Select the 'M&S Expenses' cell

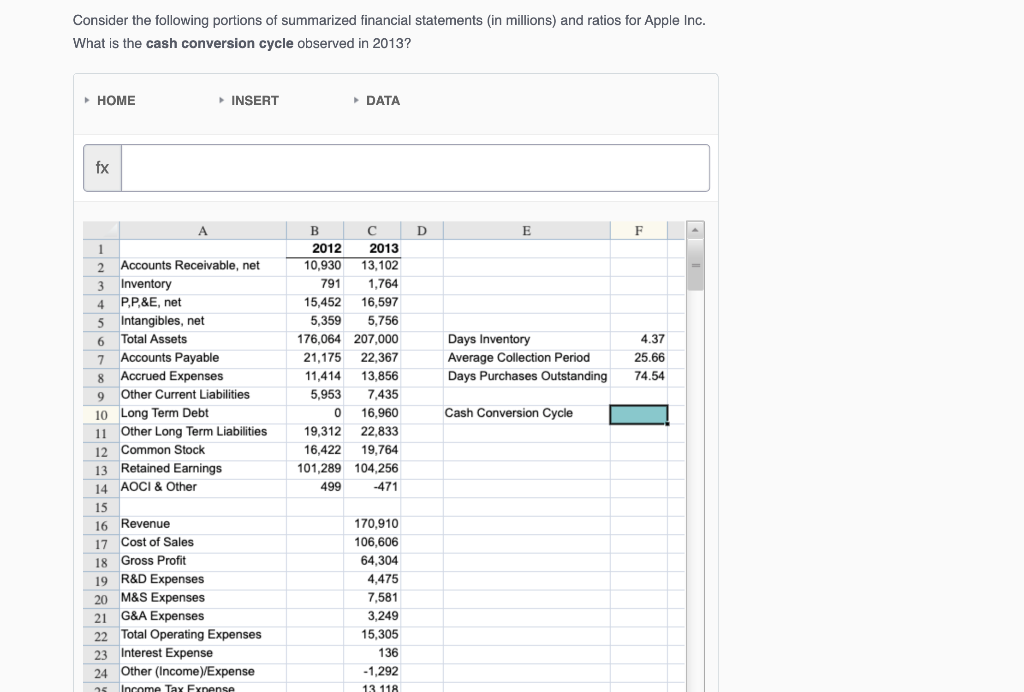(202, 597)
